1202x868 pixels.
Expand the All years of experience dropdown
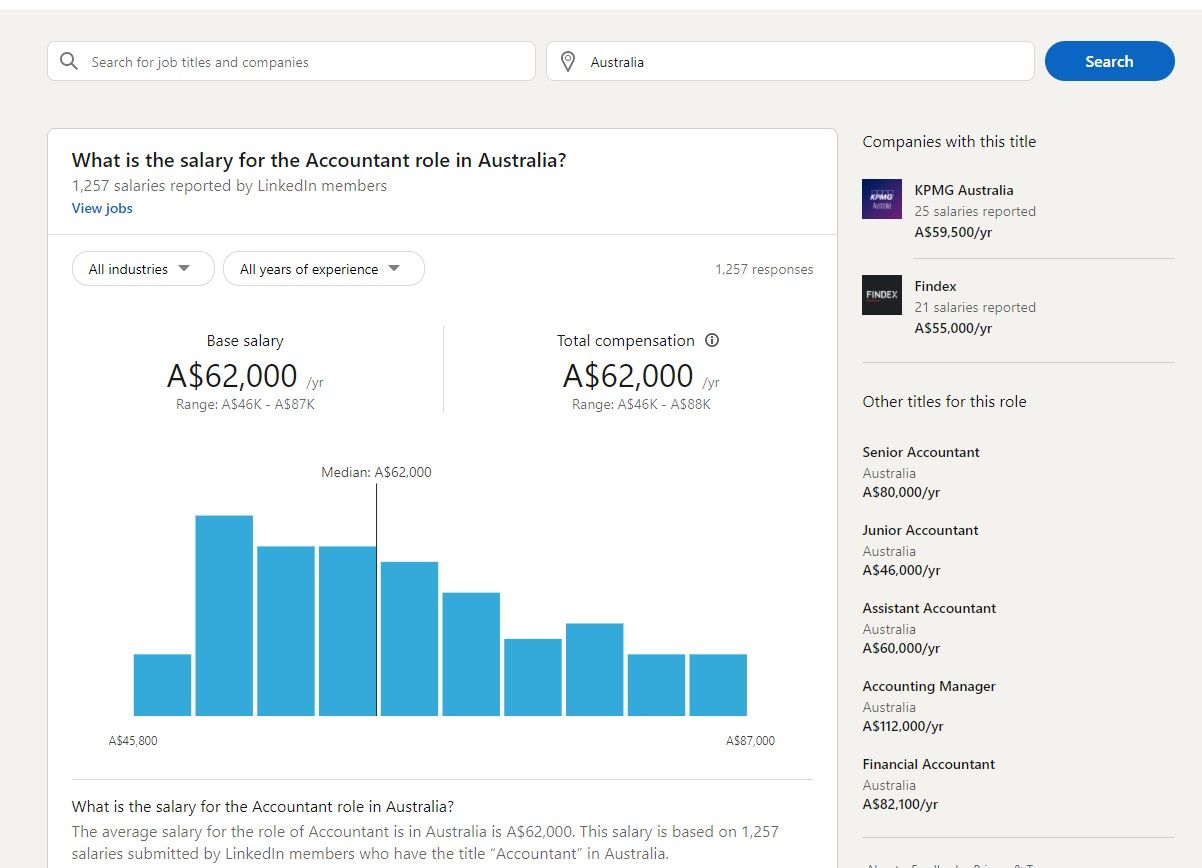323,269
